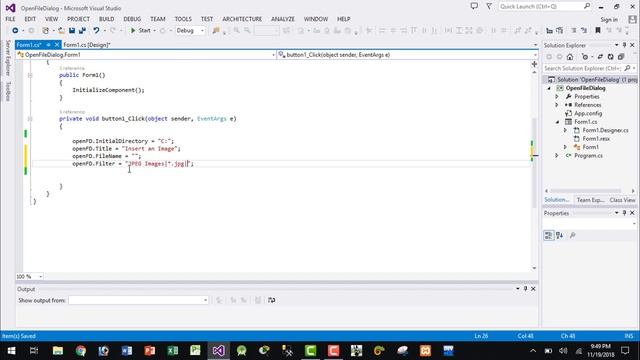Click the Save All toolbar icon
Screen dimensions: 640x360
click(x=82, y=31)
